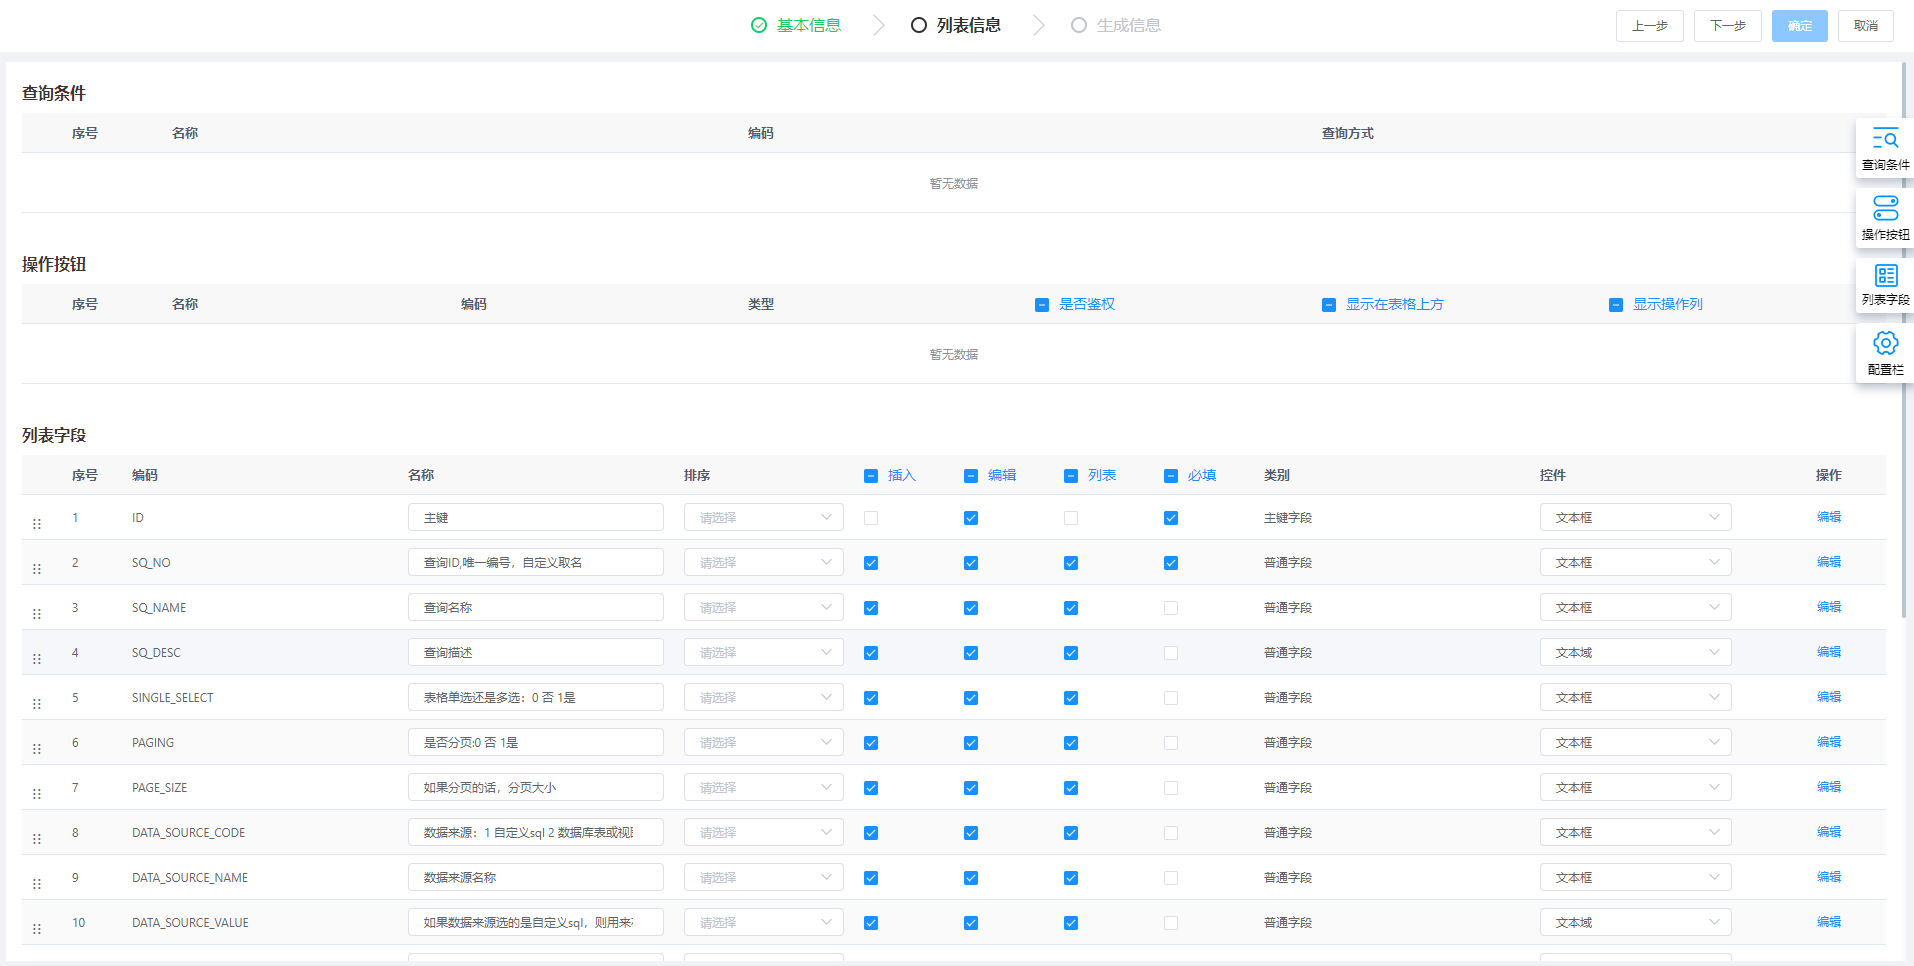Open the 文本域 控件 dropdown for DATA_SOURCE_VALUE row
Image resolution: width=1914 pixels, height=966 pixels.
[1636, 922]
